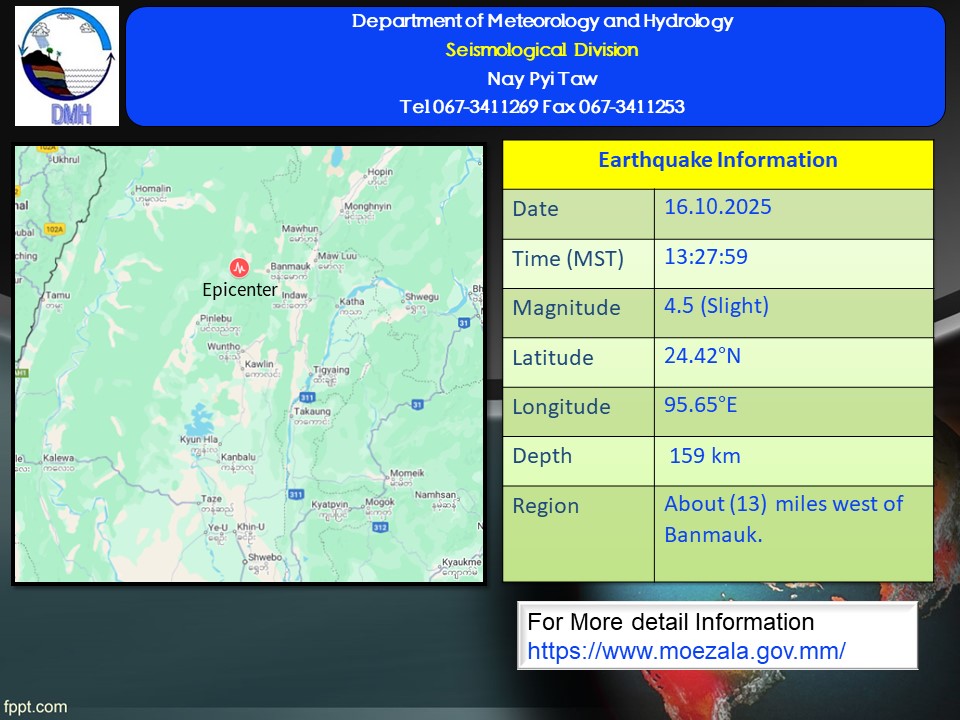Click the Seismological Division yellow heading
Image resolution: width=960 pixels, height=720 pixels.
[542, 50]
